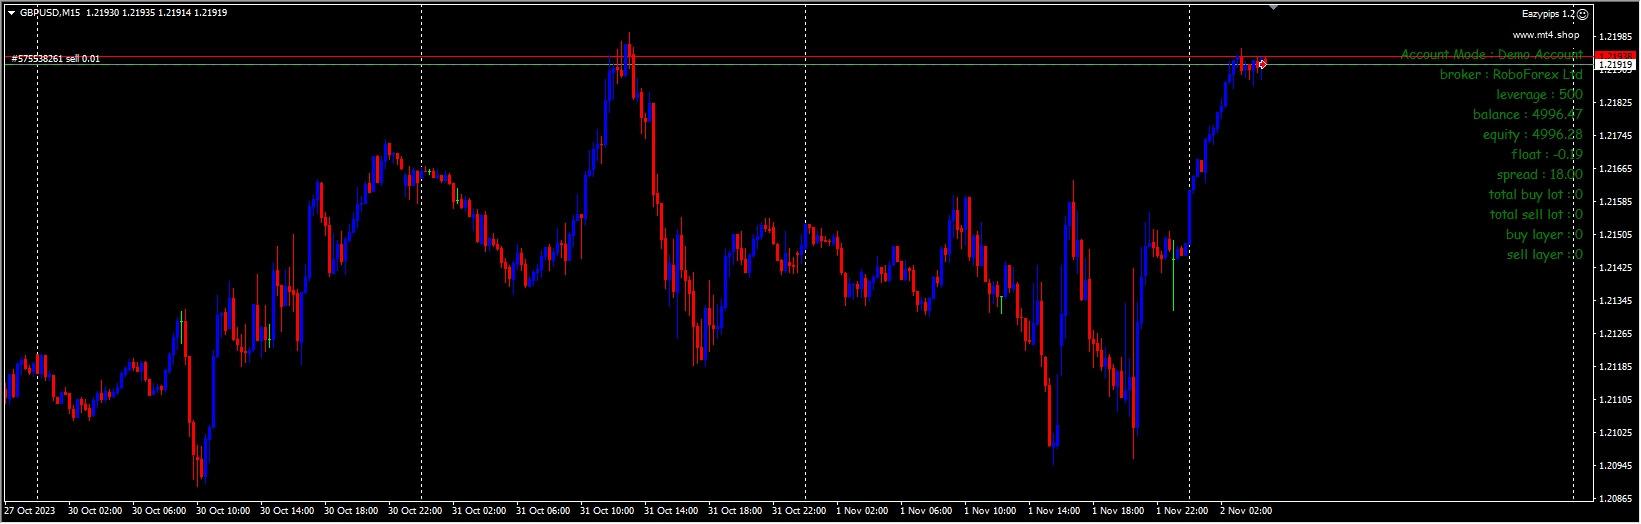Click the sell layer label
The image size is (1641, 524).
pos(1544,255)
